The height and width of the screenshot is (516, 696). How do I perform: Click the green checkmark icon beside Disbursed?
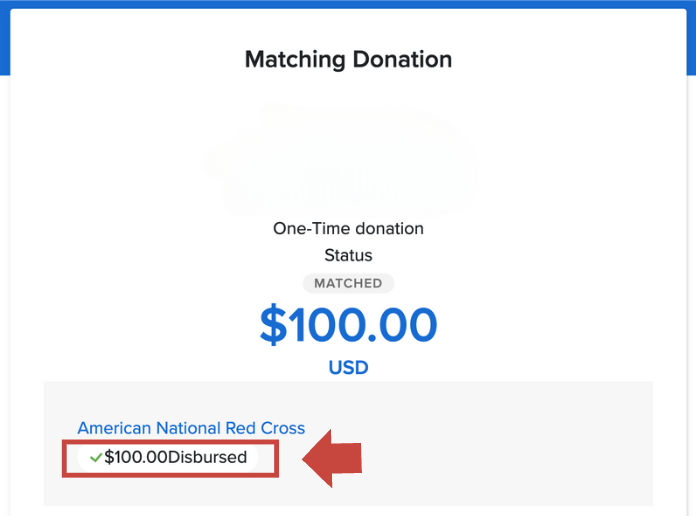95,458
